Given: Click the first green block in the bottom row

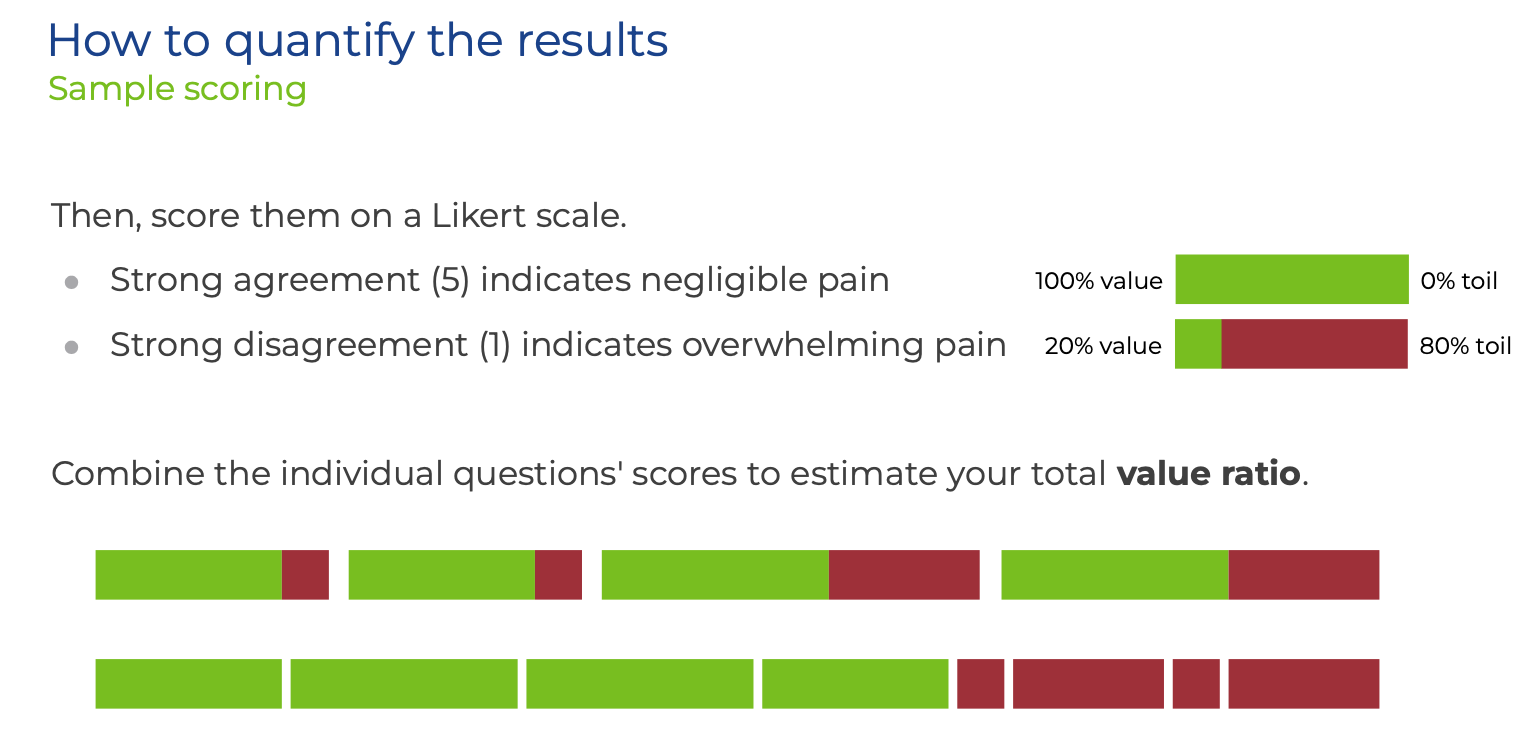Looking at the screenshot, I should 188,684.
